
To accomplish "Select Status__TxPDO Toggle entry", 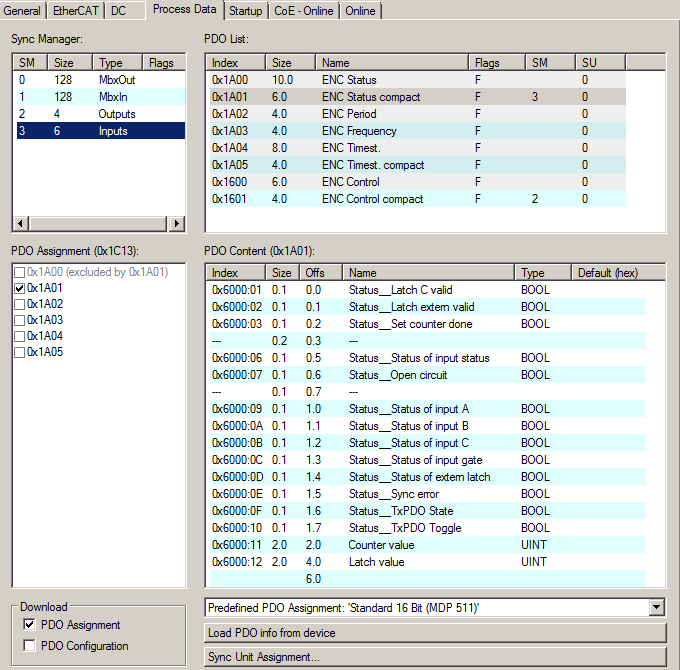I will pyautogui.click(x=428, y=528).
